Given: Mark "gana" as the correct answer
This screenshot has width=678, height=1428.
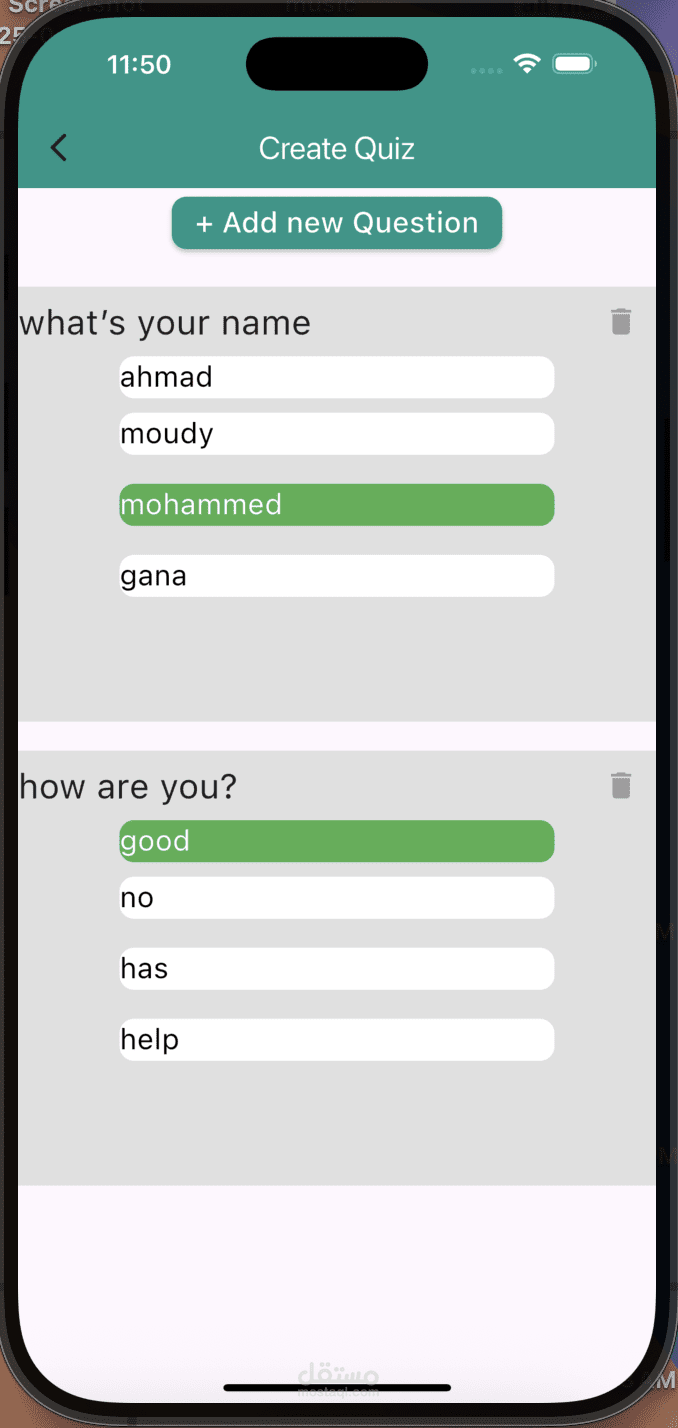Looking at the screenshot, I should click(x=336, y=576).
